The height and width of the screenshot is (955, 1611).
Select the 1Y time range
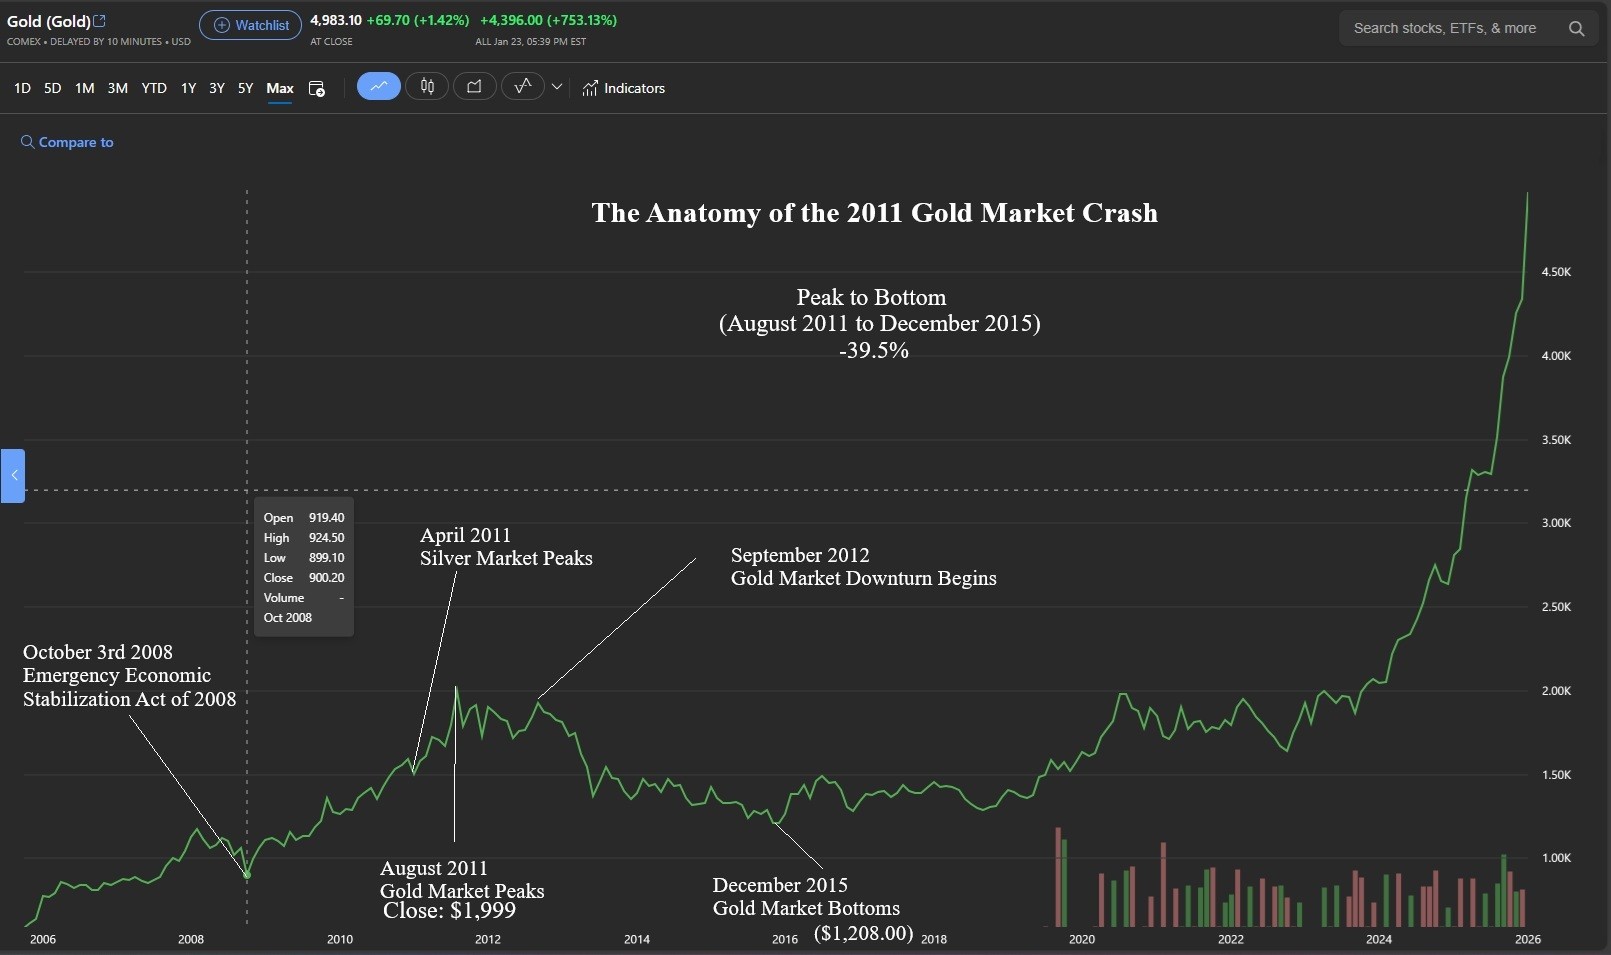coord(188,88)
